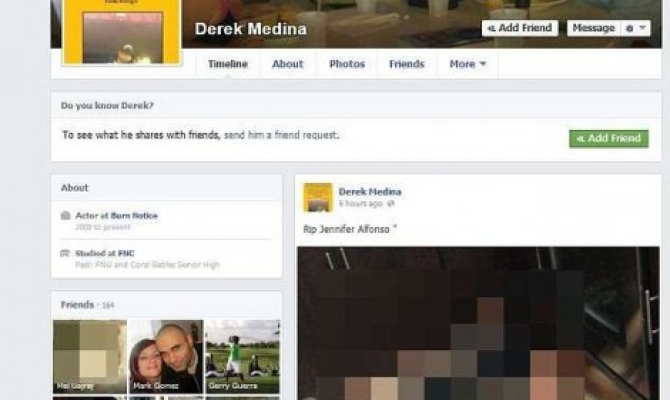Go to the Friends tab
Image resolution: width=670 pixels, height=400 pixels.
[x=407, y=64]
